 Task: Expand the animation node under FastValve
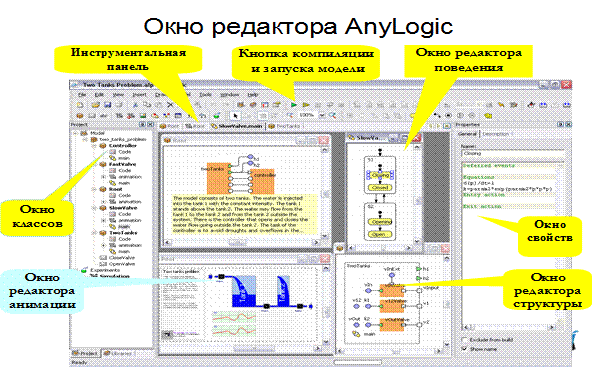click(103, 177)
